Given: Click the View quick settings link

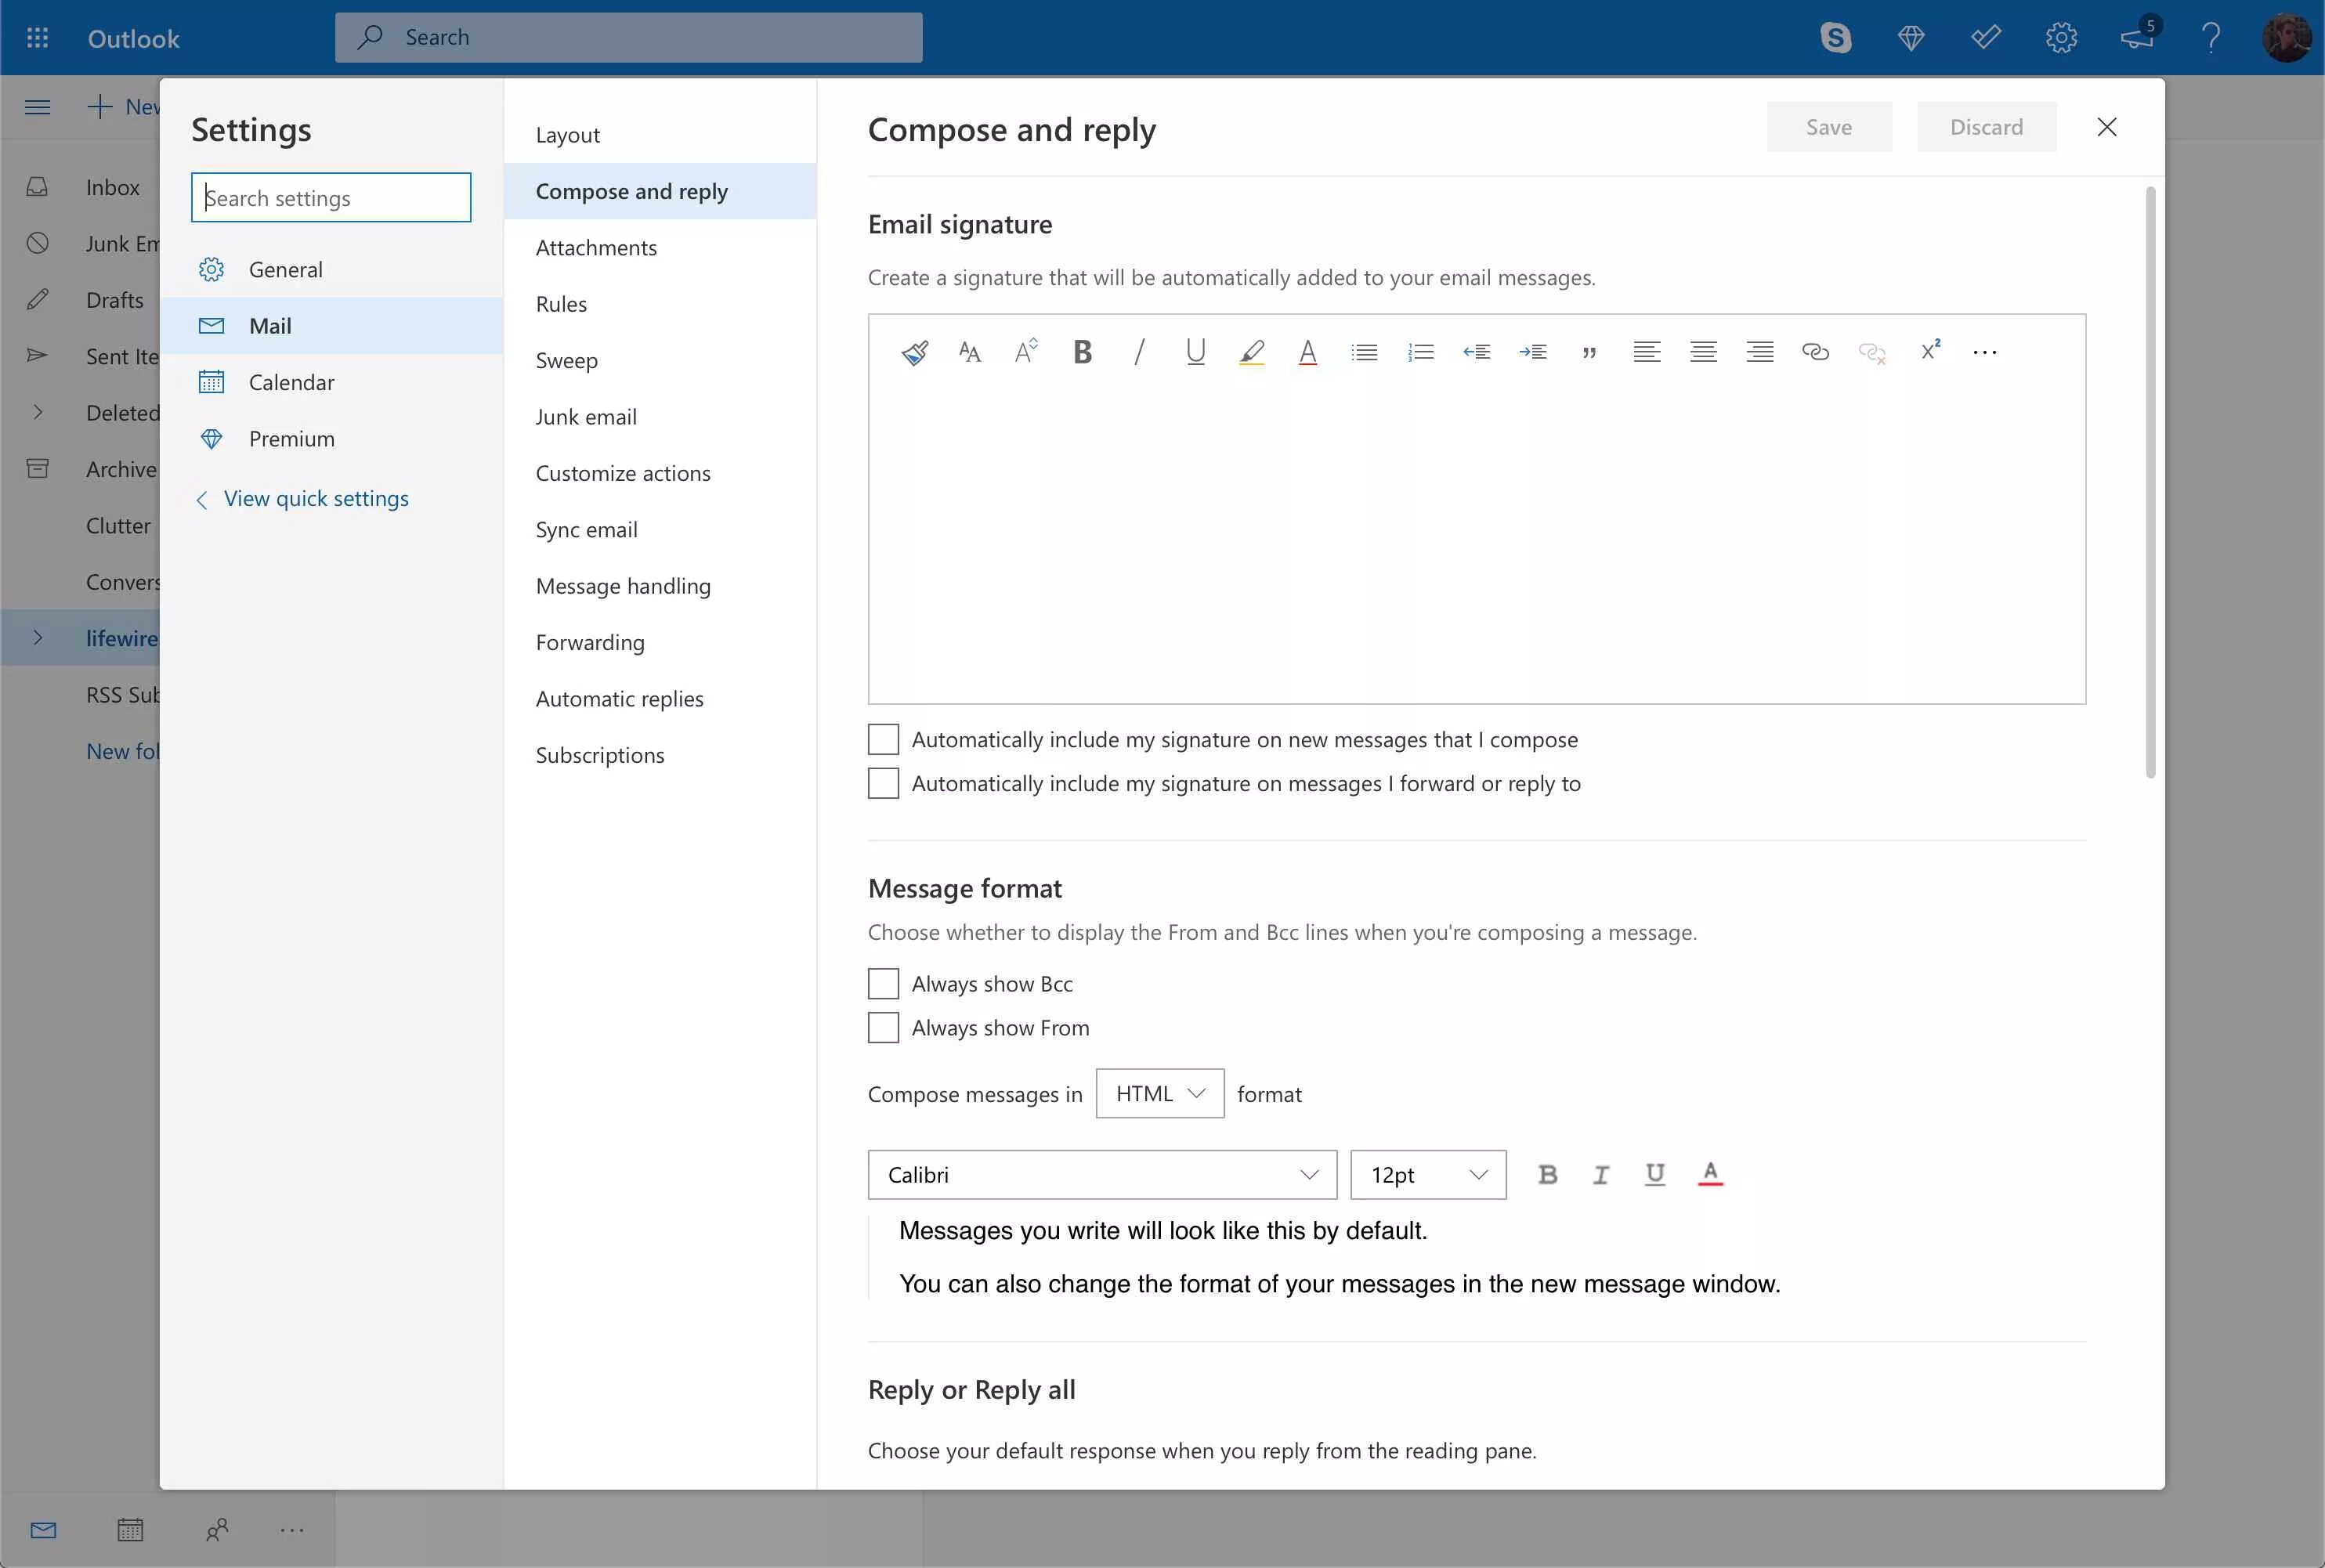Looking at the screenshot, I should (x=315, y=499).
